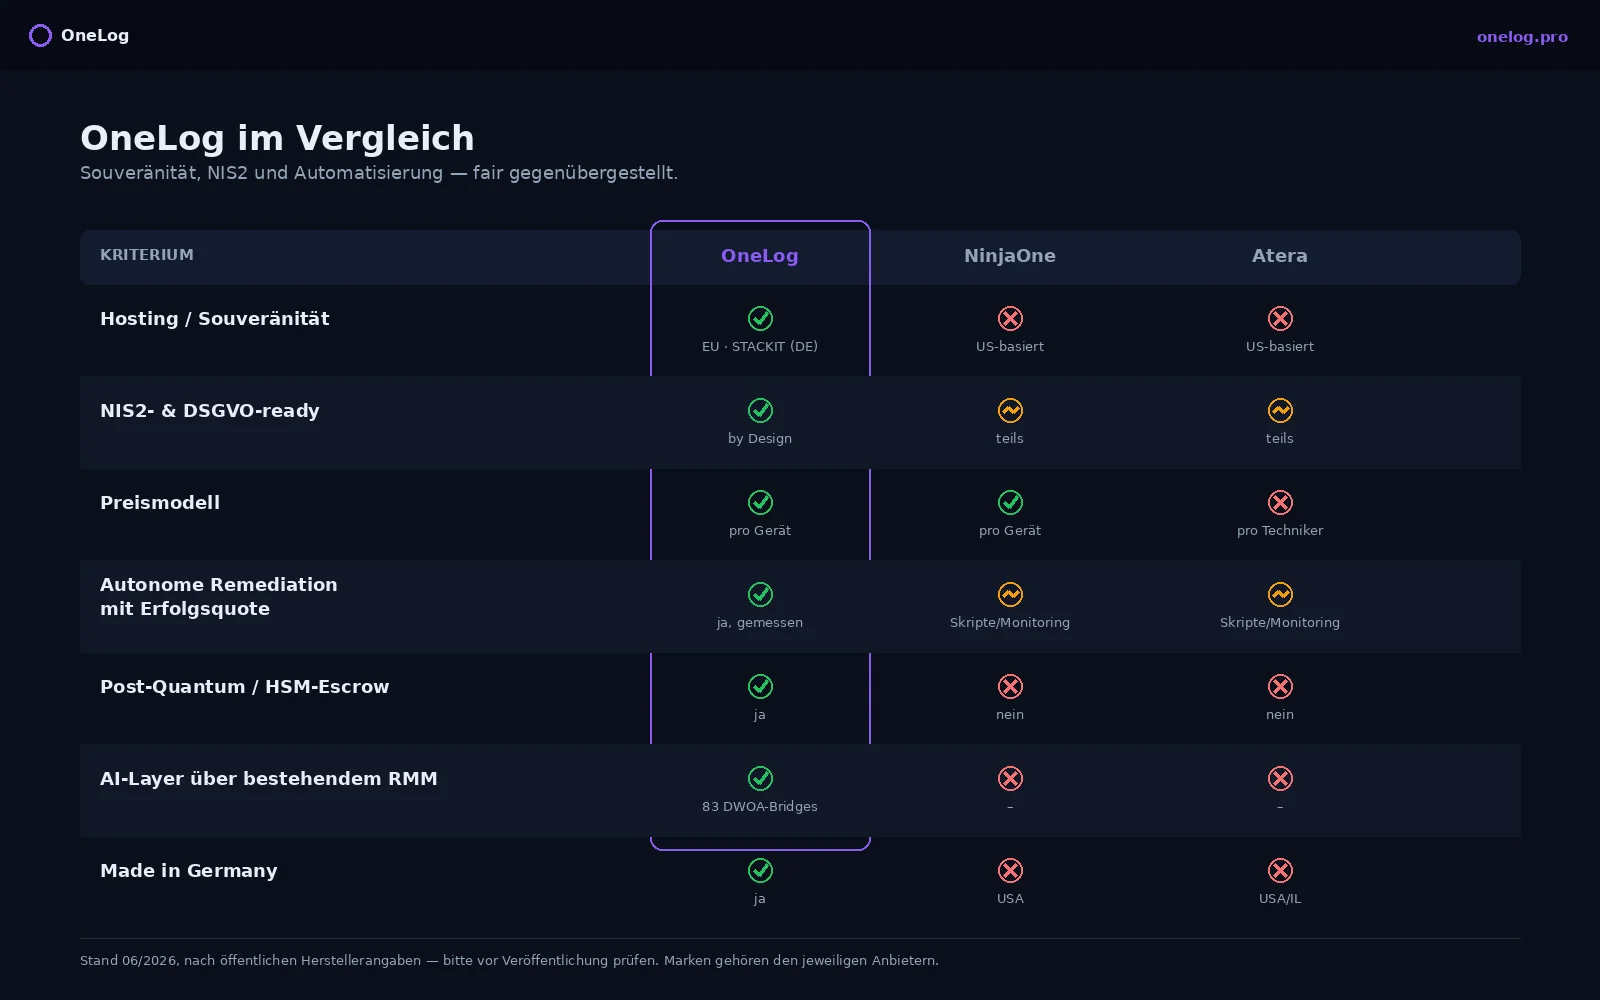
Task: Select the Atera column header
Action: pyautogui.click(x=1280, y=256)
